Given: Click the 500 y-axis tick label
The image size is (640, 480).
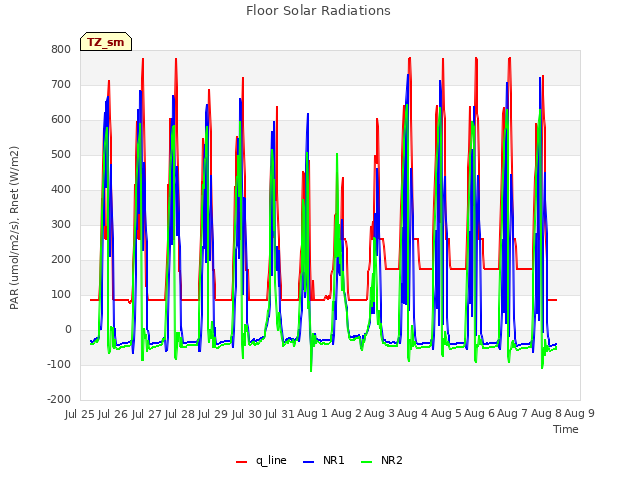Looking at the screenshot, I should point(61,155).
